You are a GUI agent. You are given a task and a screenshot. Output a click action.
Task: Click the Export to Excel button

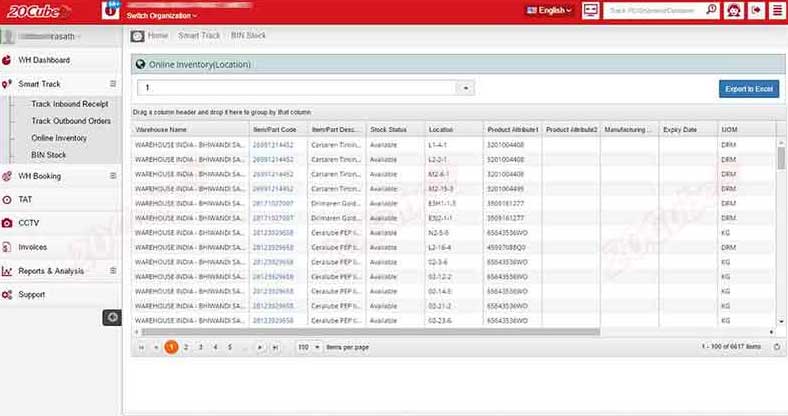[748, 89]
